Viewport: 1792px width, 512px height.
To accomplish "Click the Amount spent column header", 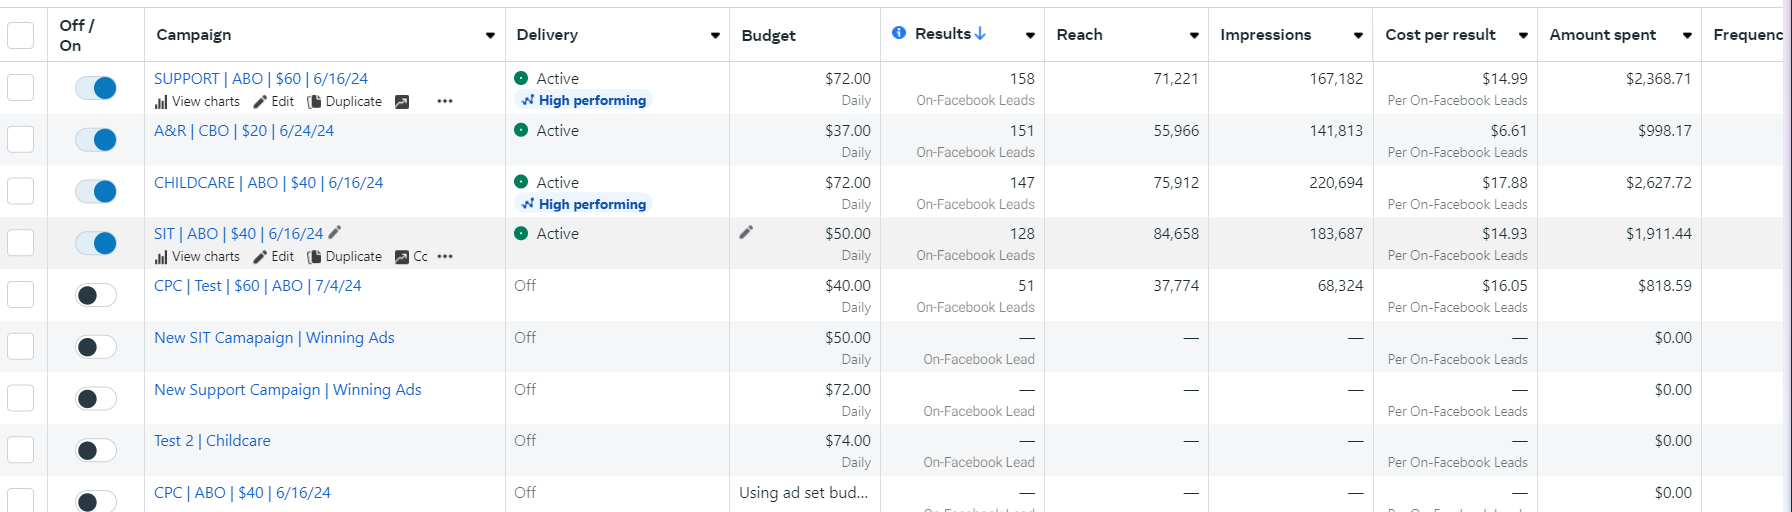I will pyautogui.click(x=1602, y=35).
